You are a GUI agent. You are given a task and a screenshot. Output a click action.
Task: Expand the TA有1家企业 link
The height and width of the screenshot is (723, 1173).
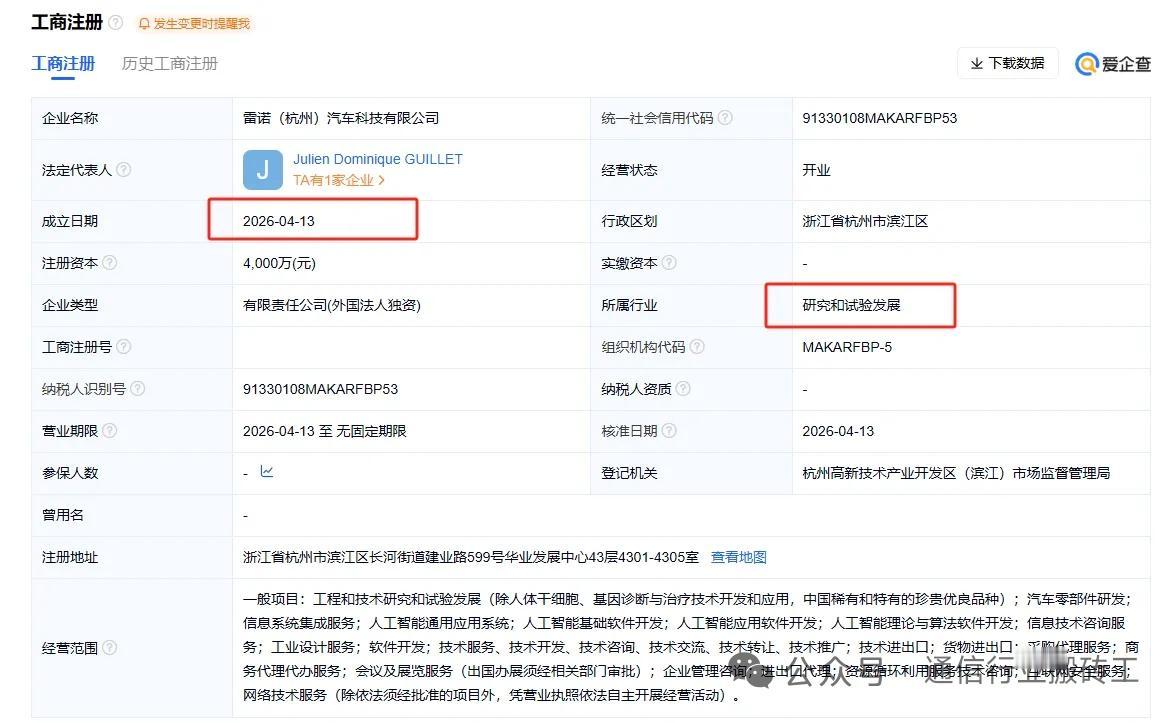pyautogui.click(x=339, y=180)
